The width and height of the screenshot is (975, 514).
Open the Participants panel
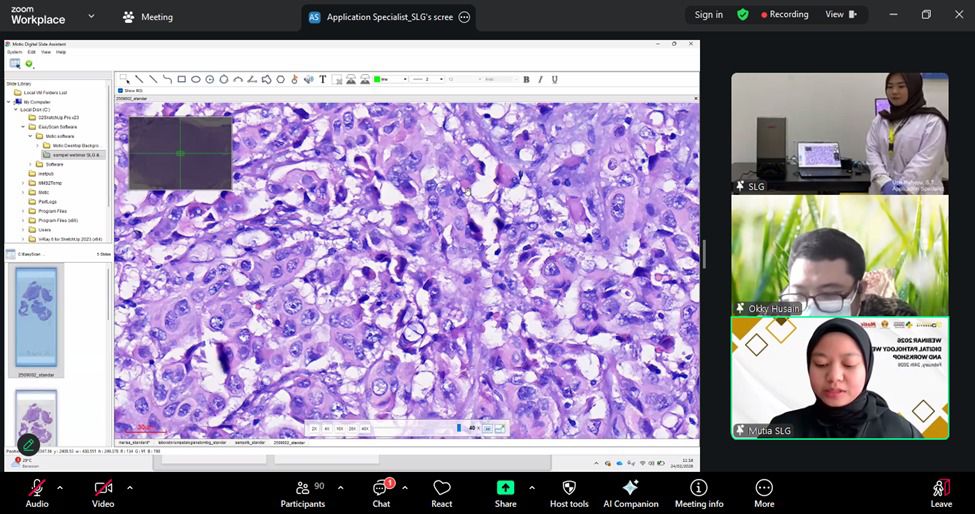(302, 492)
